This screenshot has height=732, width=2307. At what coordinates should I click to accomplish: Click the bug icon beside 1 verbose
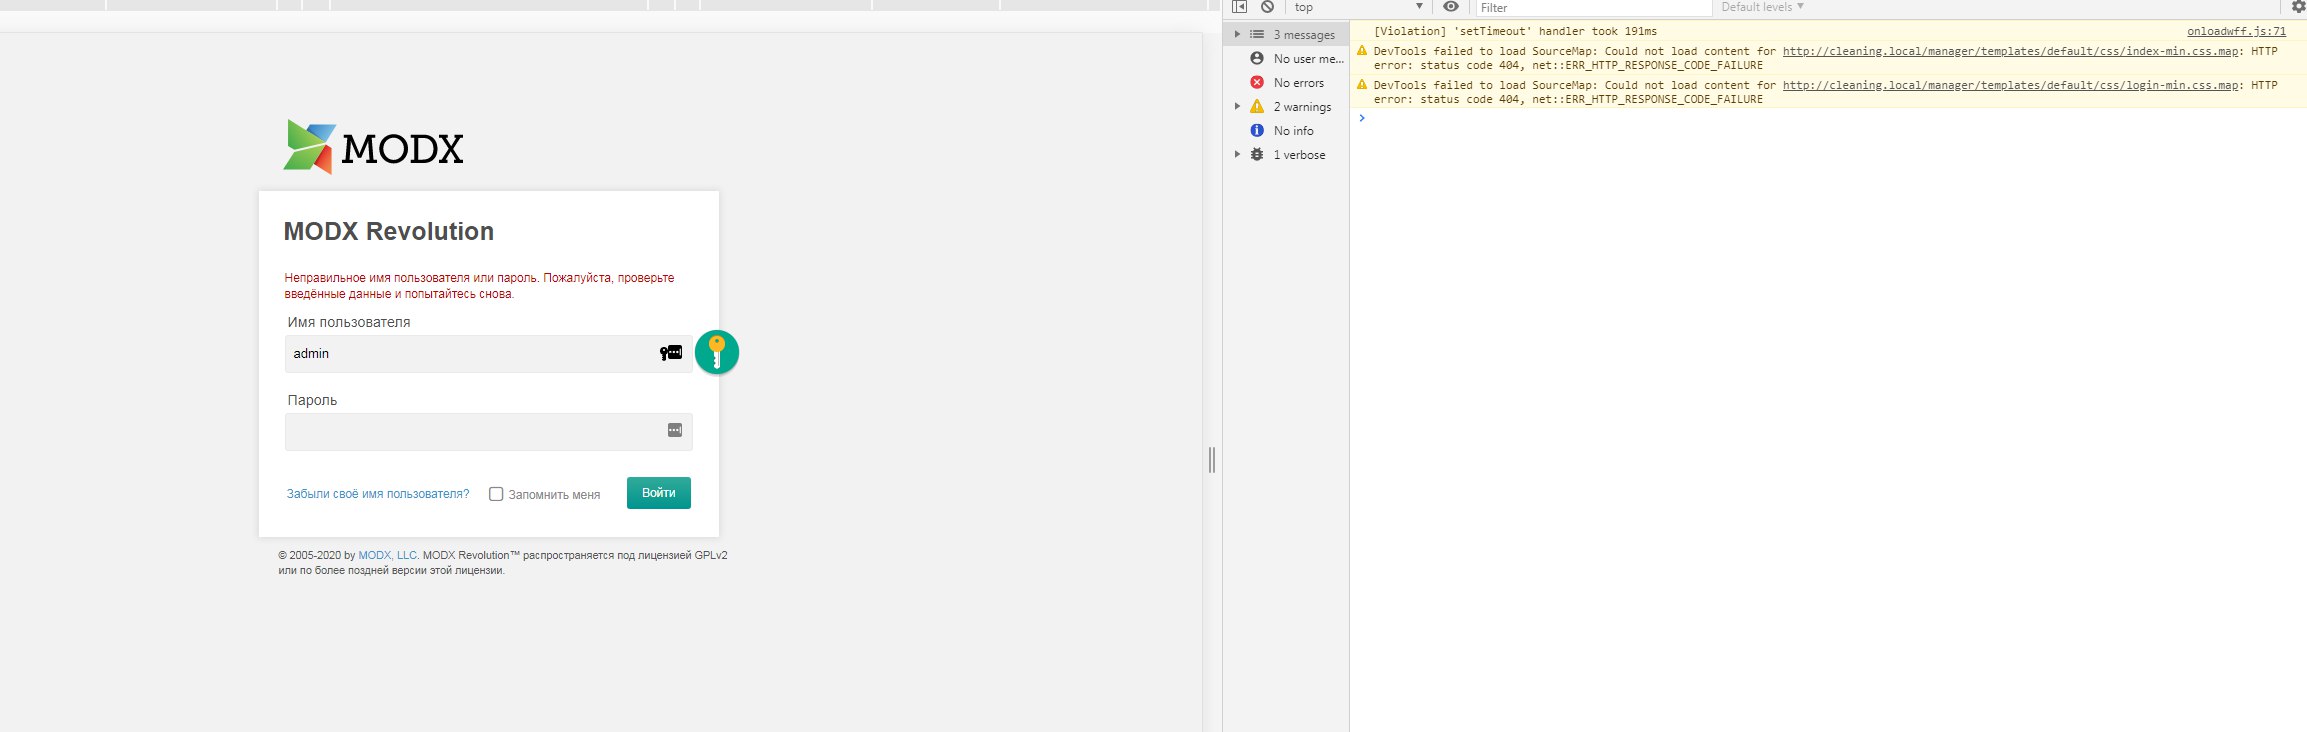(x=1257, y=154)
